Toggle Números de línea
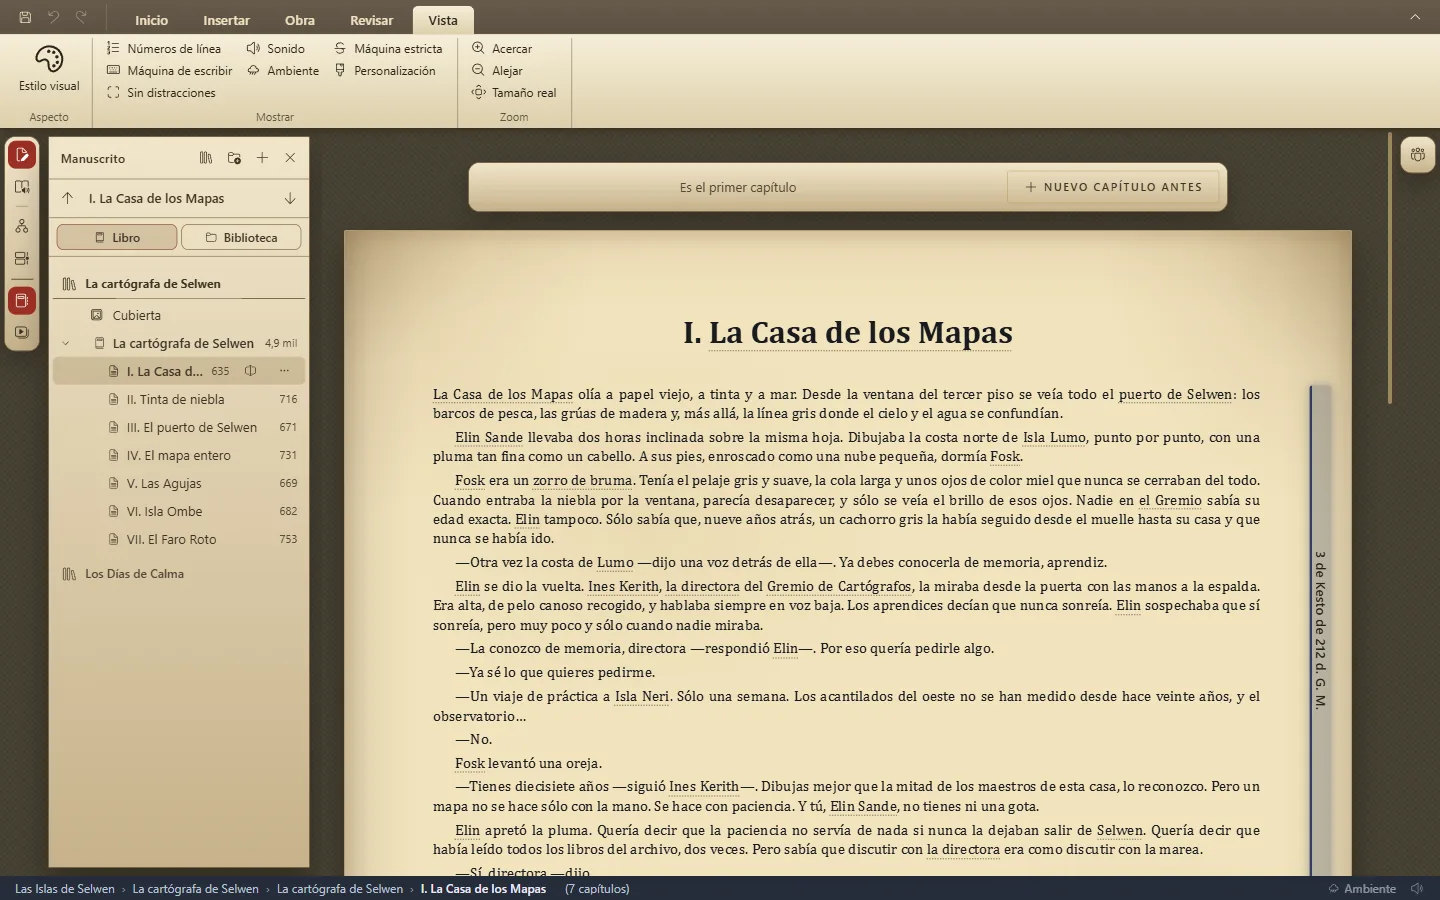This screenshot has width=1440, height=900. coord(164,48)
